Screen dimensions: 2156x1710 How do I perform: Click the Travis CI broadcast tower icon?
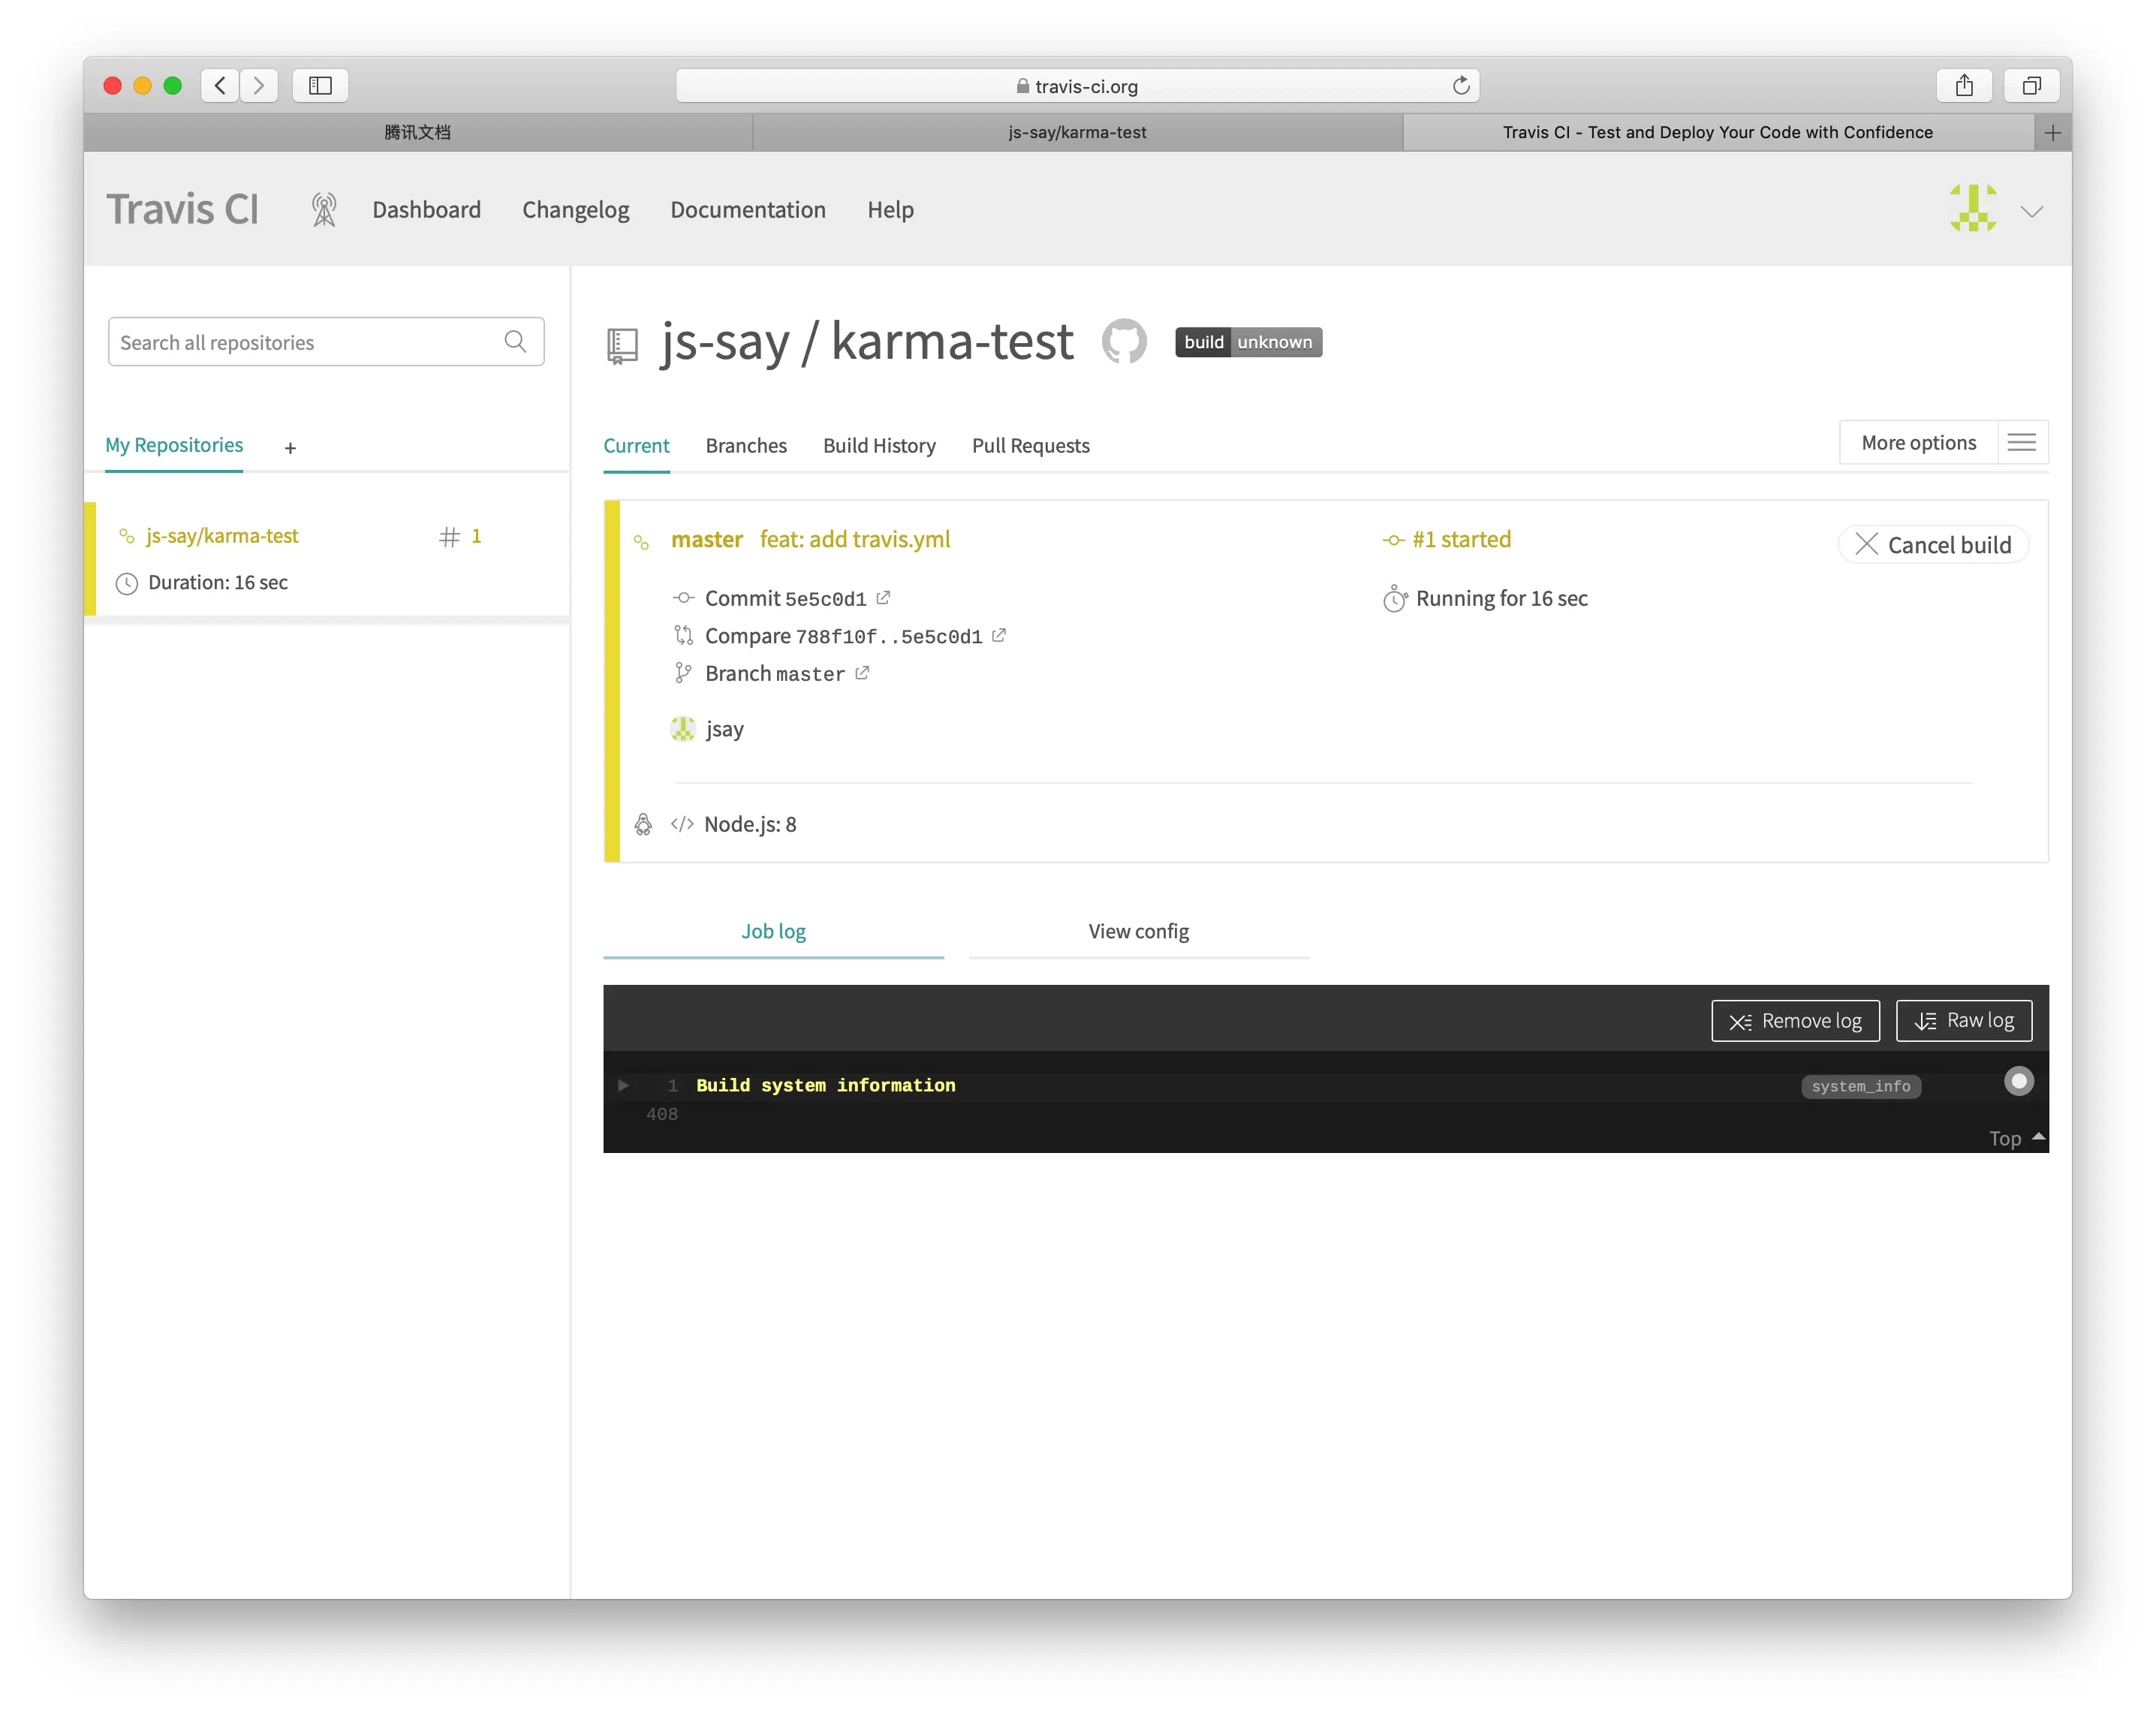tap(323, 209)
